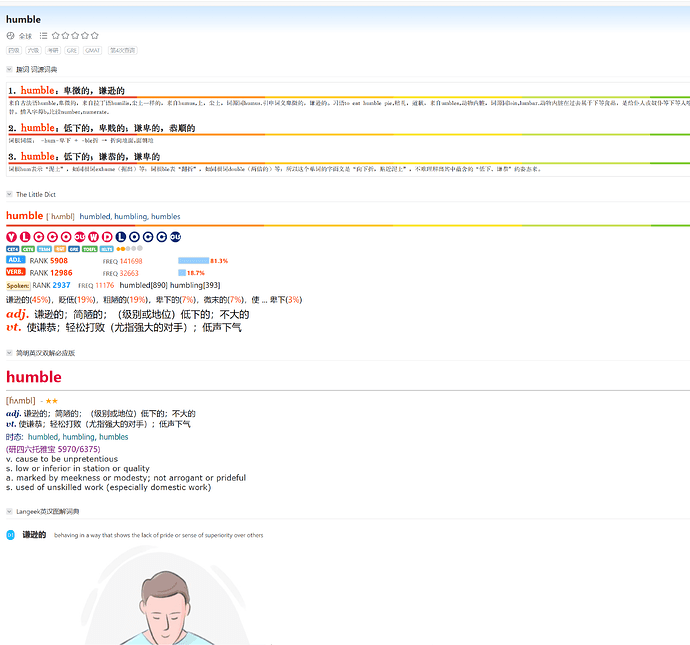Click the red L dictionary circle icon

(25, 237)
